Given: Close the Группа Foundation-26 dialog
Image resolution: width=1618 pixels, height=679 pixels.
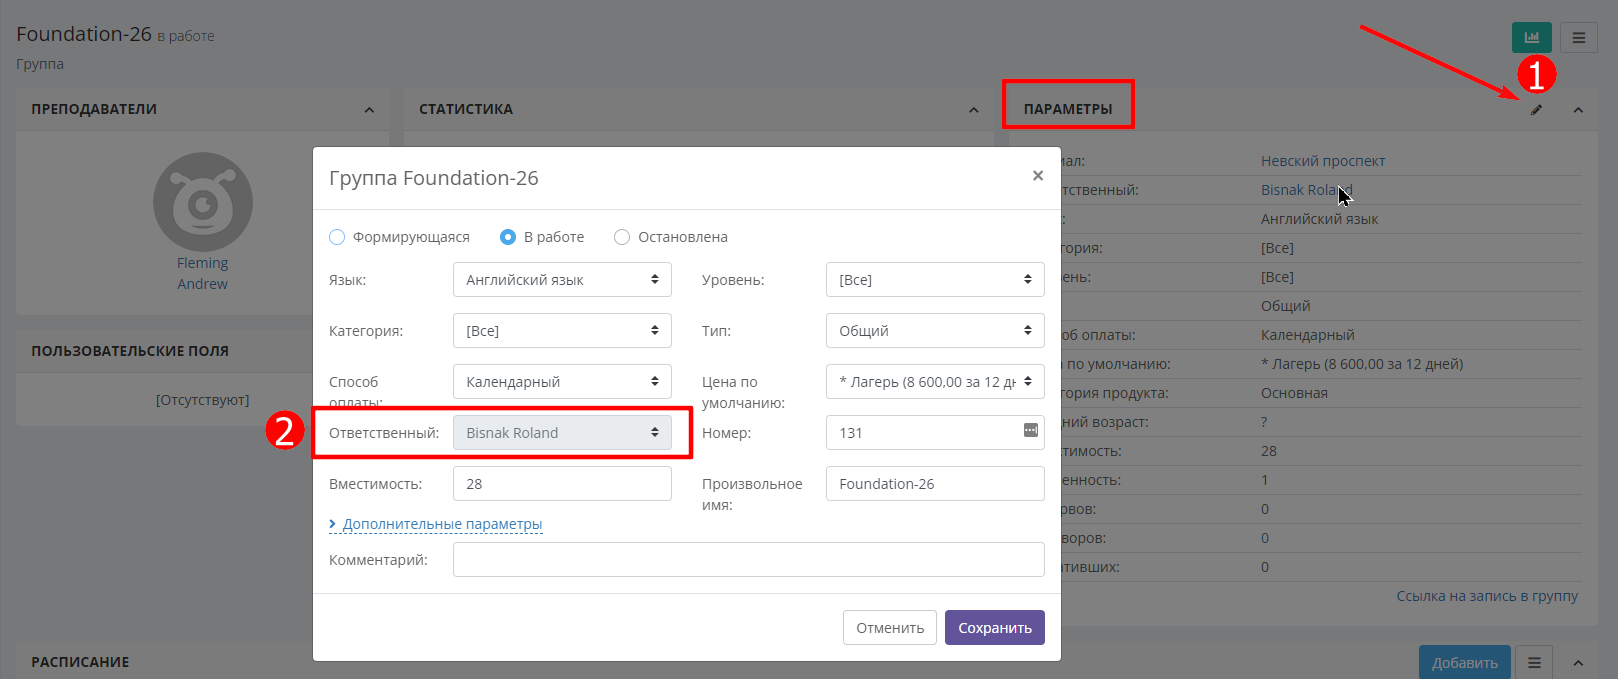Looking at the screenshot, I should (x=1038, y=176).
